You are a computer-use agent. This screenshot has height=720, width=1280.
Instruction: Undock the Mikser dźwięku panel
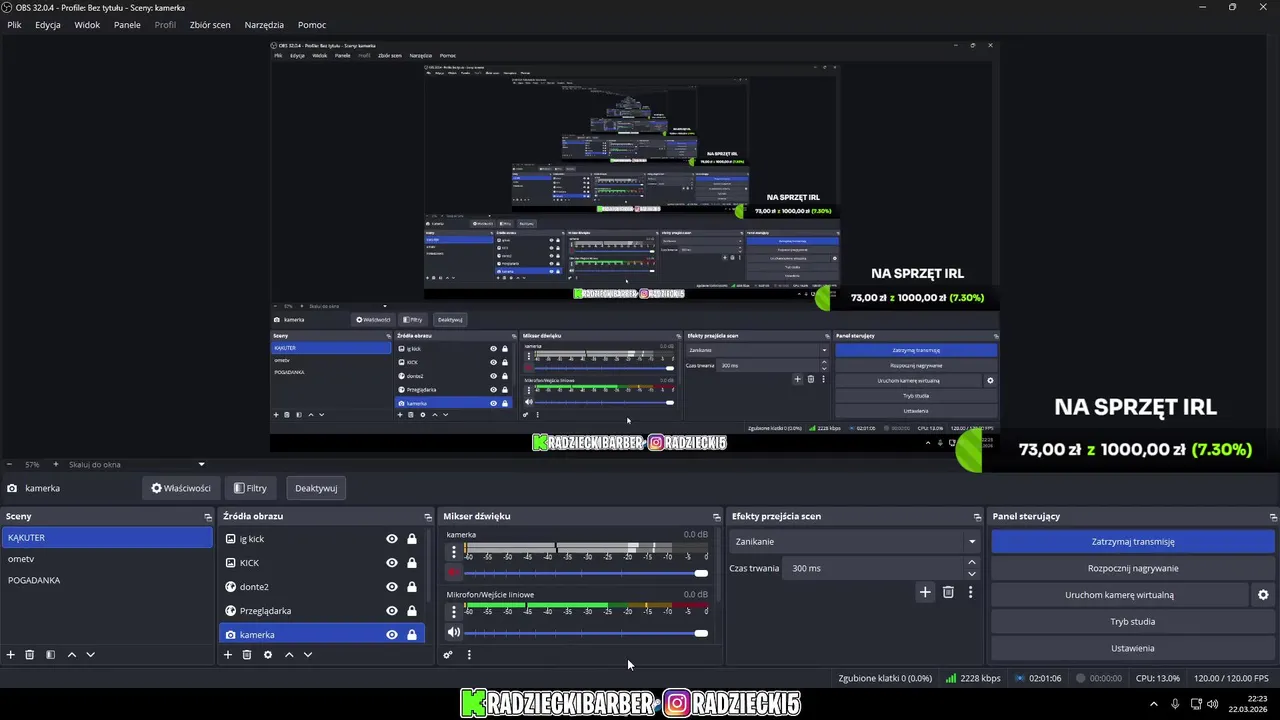tap(716, 517)
